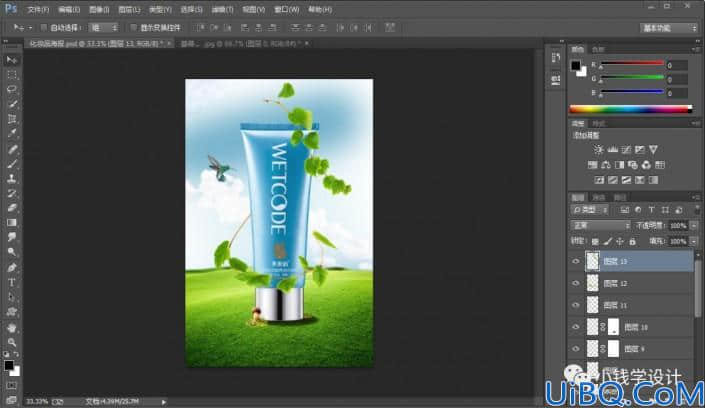Screen dimensions: 705x408
Task: Select the Eraser tool
Action: click(12, 208)
